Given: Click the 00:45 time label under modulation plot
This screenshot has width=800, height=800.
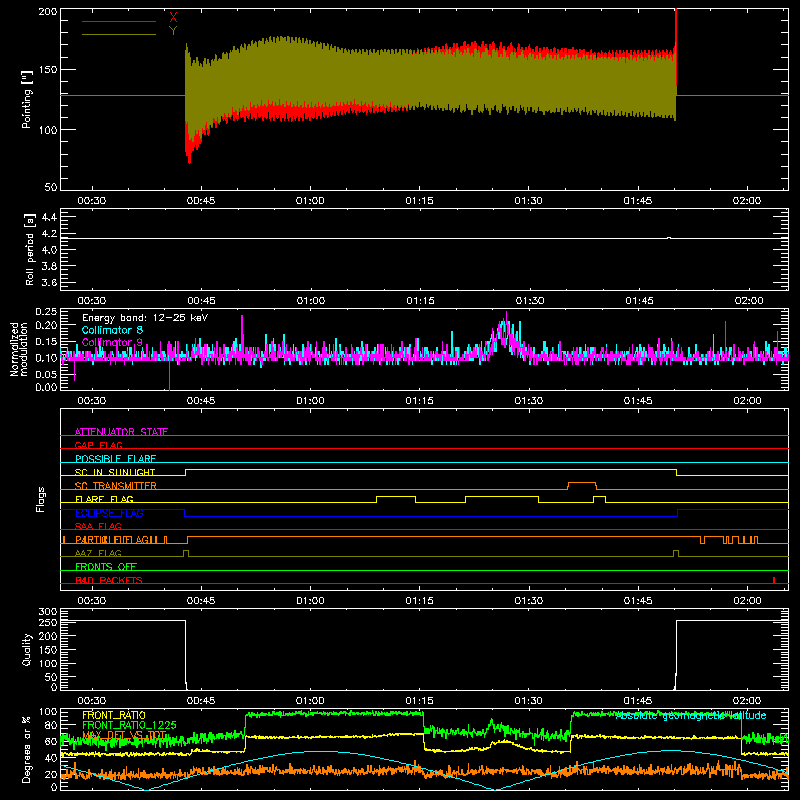Looking at the screenshot, I should click(201, 401).
